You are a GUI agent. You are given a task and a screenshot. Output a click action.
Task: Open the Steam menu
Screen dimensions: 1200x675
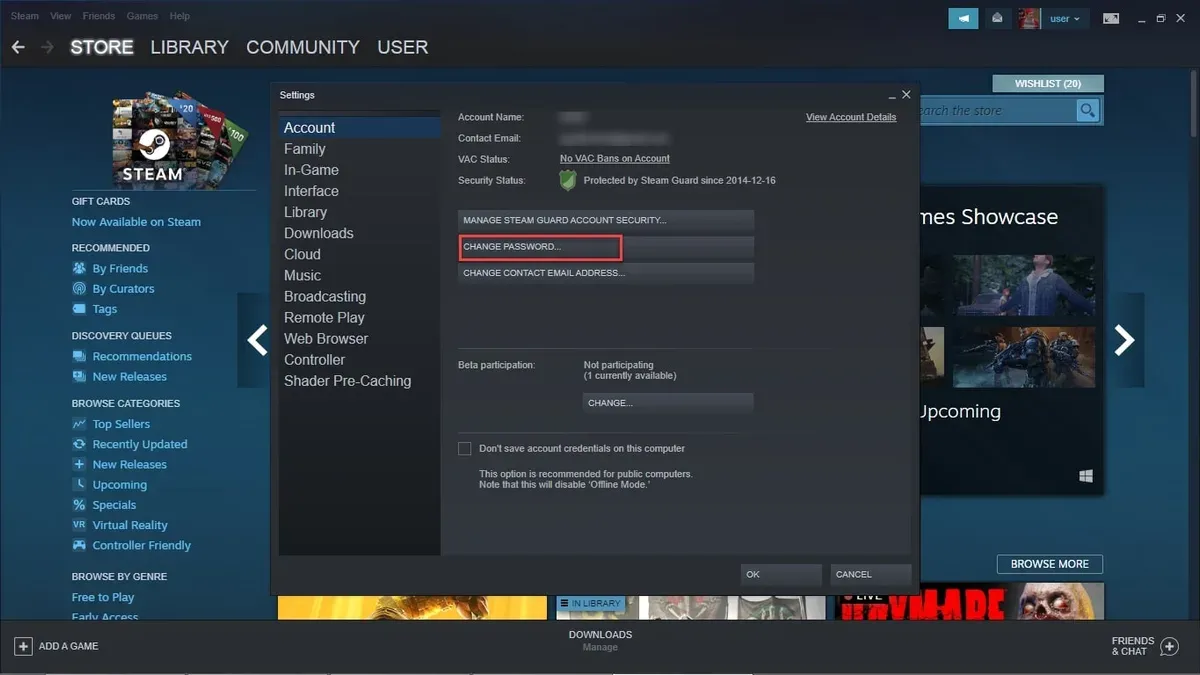(24, 16)
